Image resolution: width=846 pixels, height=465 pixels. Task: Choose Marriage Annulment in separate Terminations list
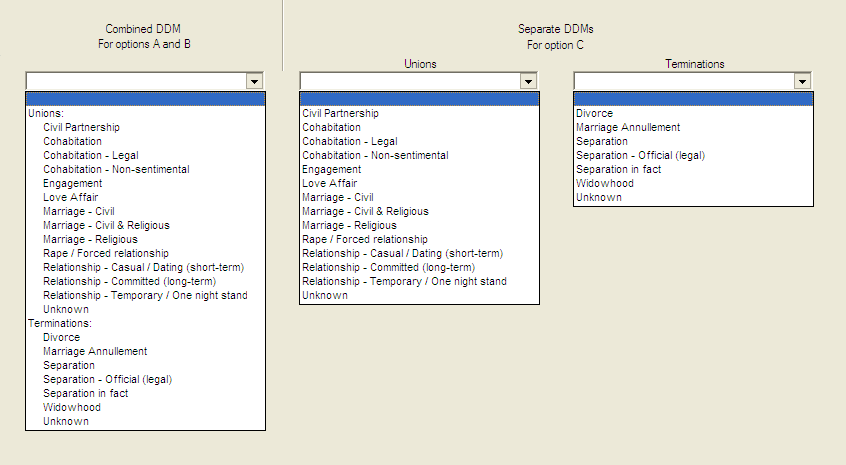[628, 127]
